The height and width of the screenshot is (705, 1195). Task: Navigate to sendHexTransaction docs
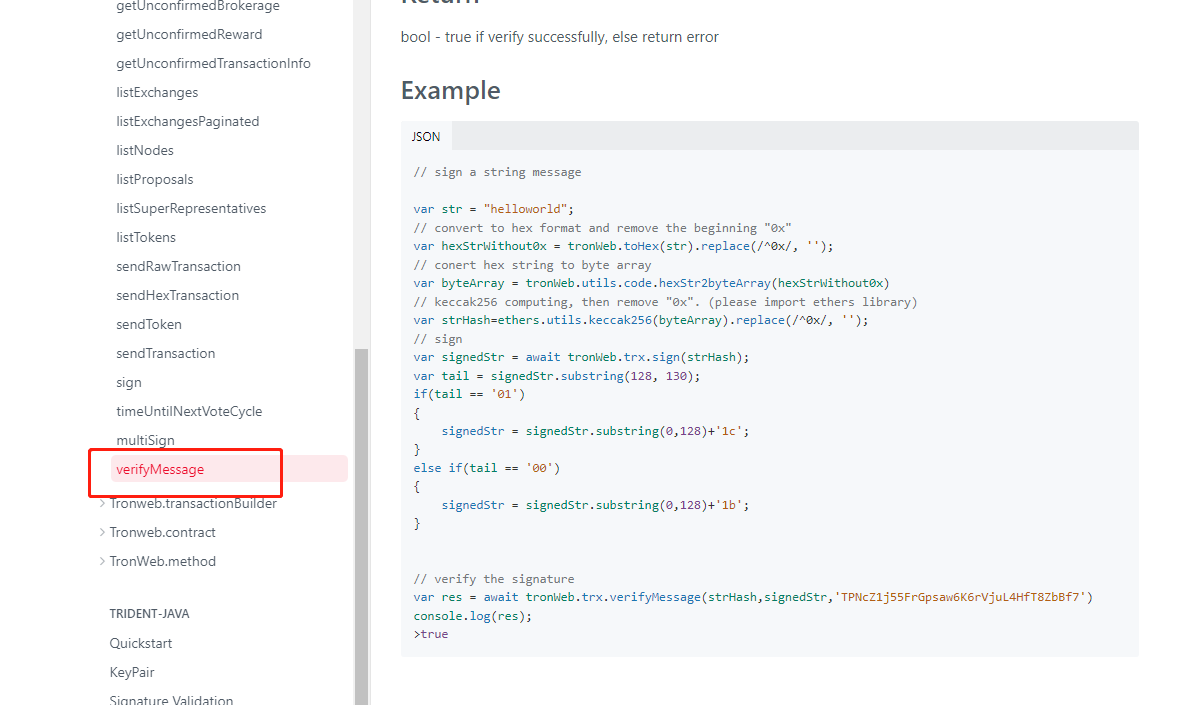pos(178,295)
